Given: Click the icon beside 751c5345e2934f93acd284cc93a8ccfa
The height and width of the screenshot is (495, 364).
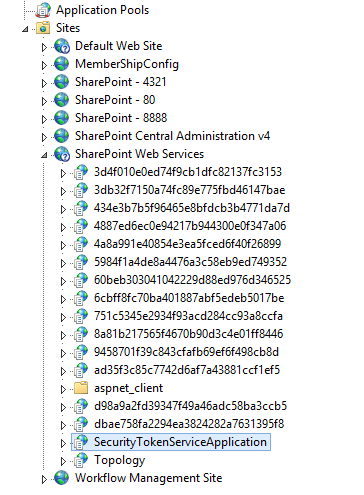Looking at the screenshot, I should coord(81,316).
